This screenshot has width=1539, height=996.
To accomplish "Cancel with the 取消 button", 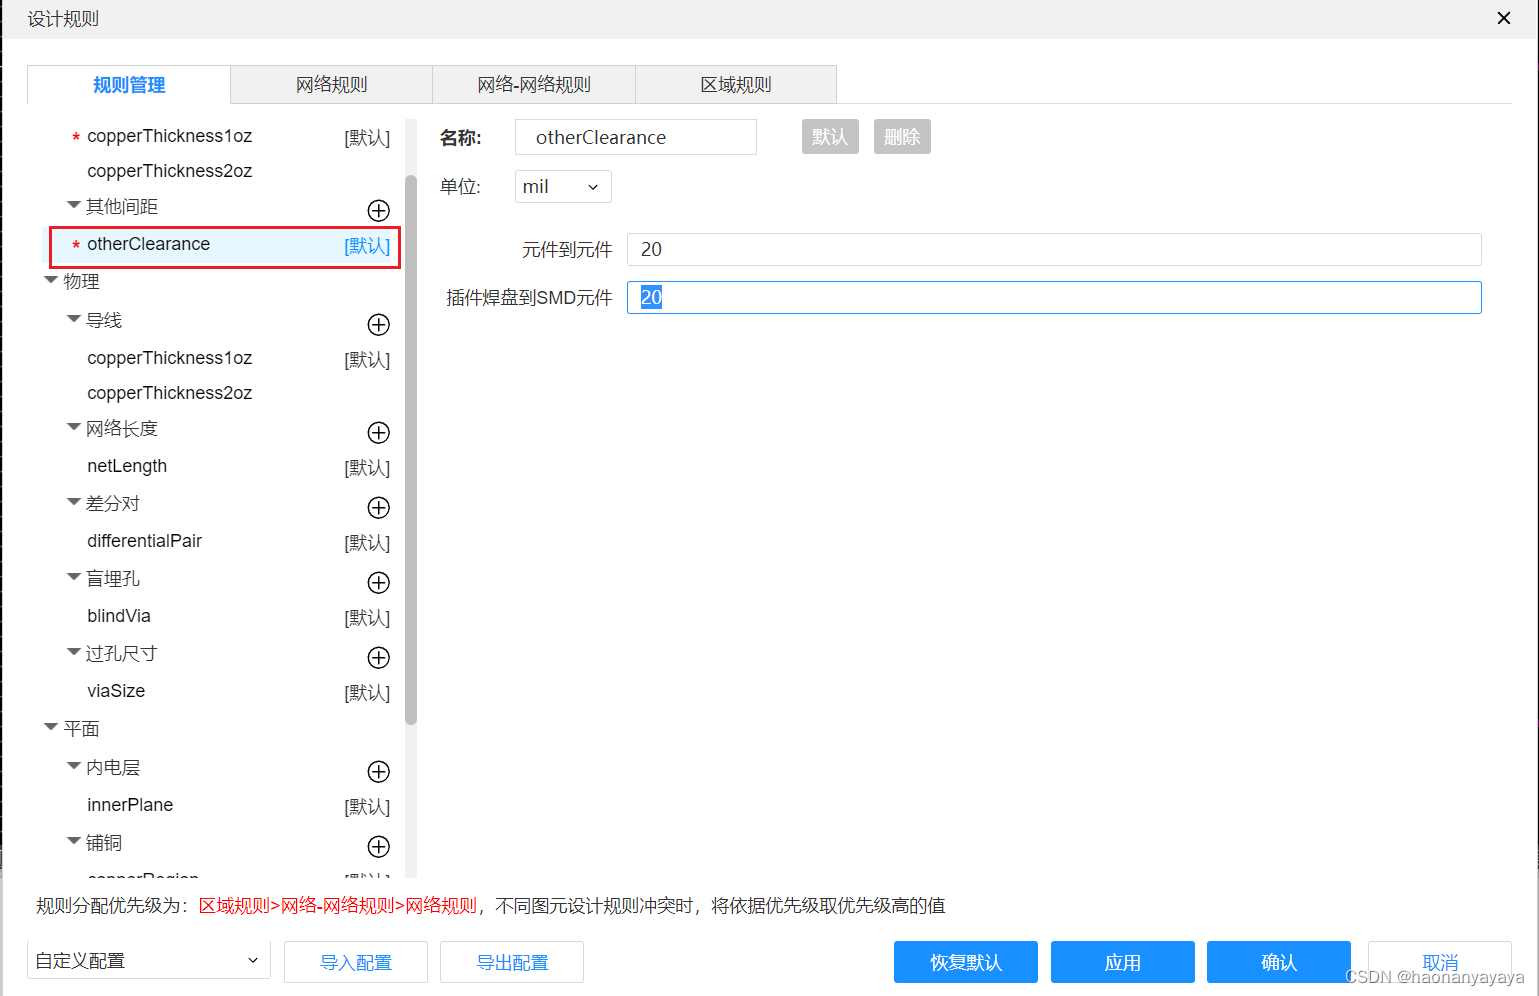I will pyautogui.click(x=1440, y=962).
